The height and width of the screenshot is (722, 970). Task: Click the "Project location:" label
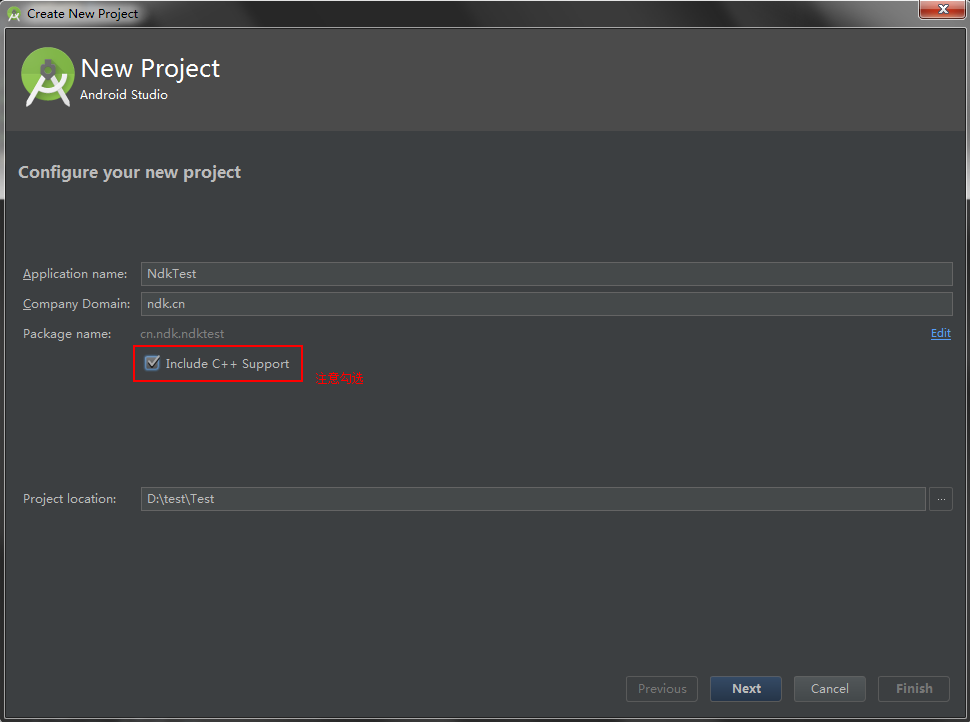pos(70,499)
